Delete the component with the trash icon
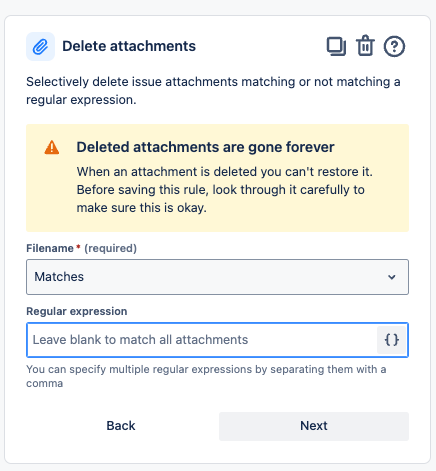436x471 pixels. click(365, 46)
